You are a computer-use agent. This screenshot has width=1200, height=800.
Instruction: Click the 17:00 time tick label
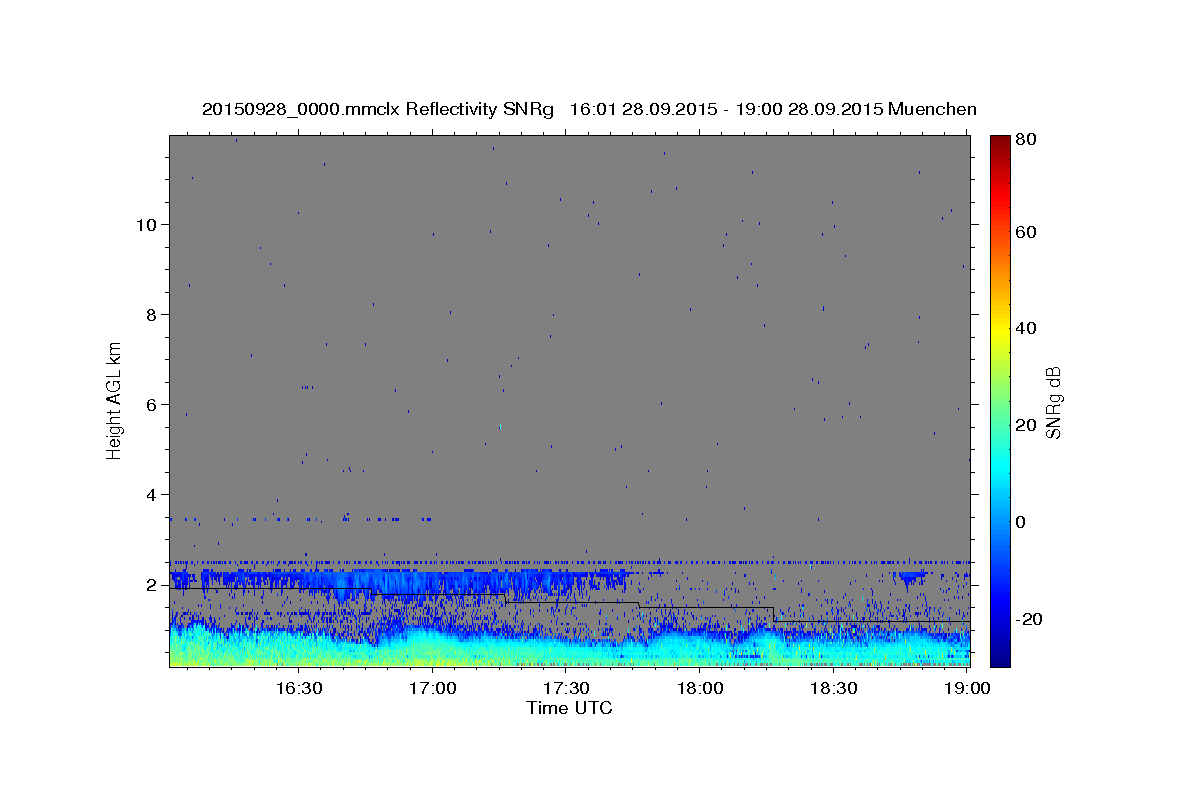[x=432, y=689]
